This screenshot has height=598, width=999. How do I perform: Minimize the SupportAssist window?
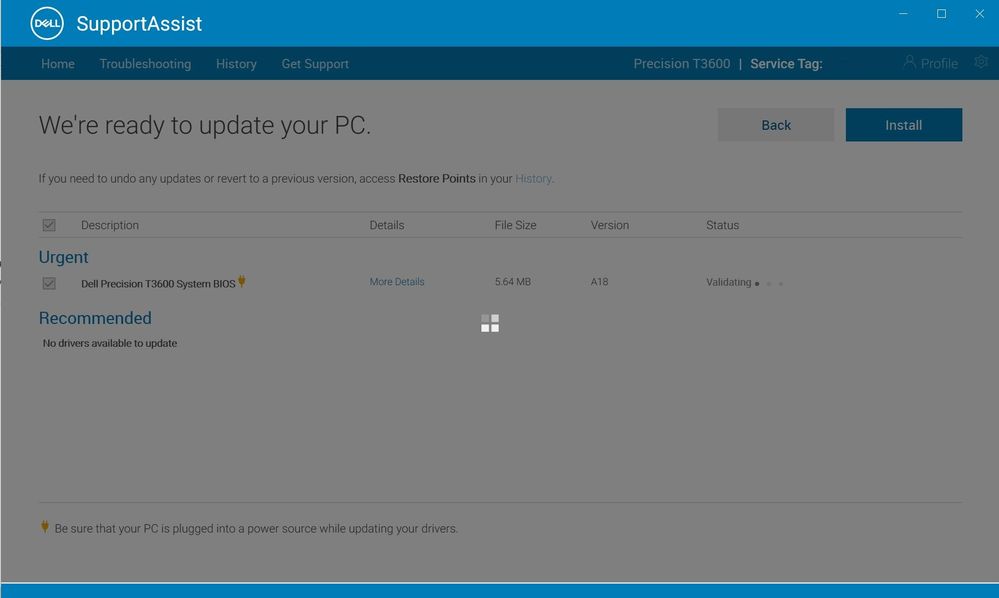tap(903, 13)
